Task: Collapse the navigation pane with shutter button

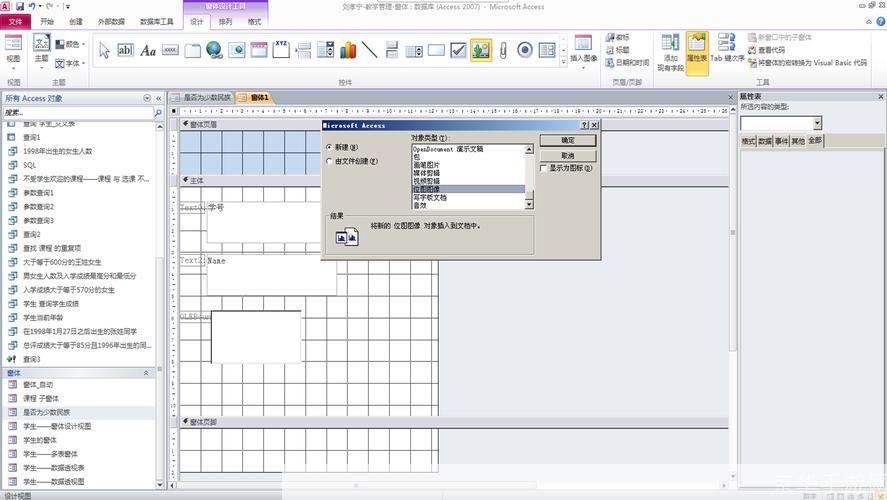Action: 159,98
